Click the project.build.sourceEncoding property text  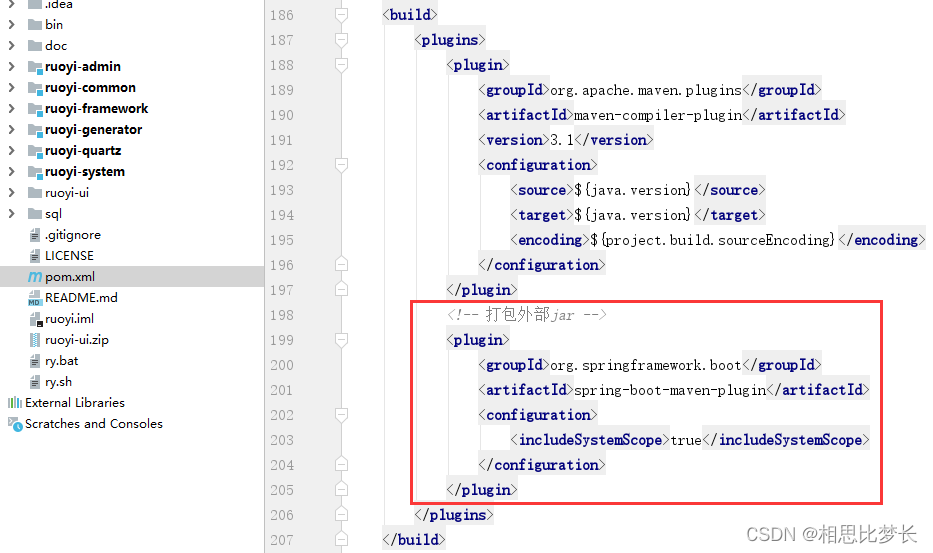713,240
